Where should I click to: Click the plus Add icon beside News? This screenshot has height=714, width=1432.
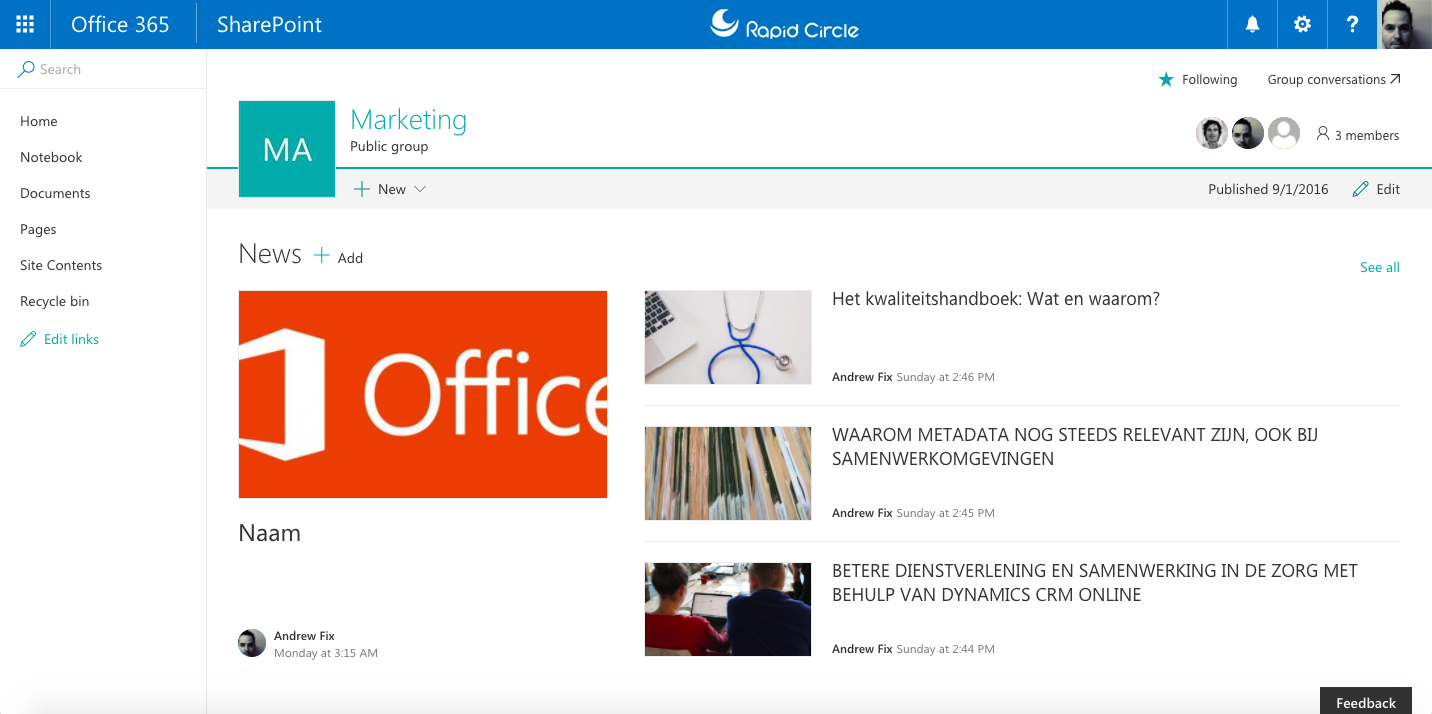coord(322,256)
